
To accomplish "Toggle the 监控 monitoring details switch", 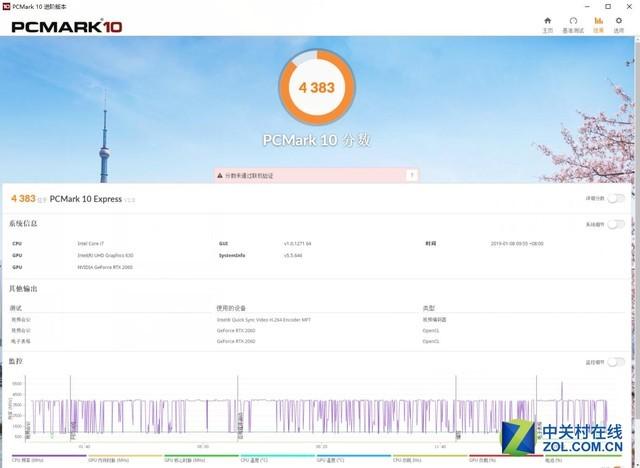I will click(616, 362).
